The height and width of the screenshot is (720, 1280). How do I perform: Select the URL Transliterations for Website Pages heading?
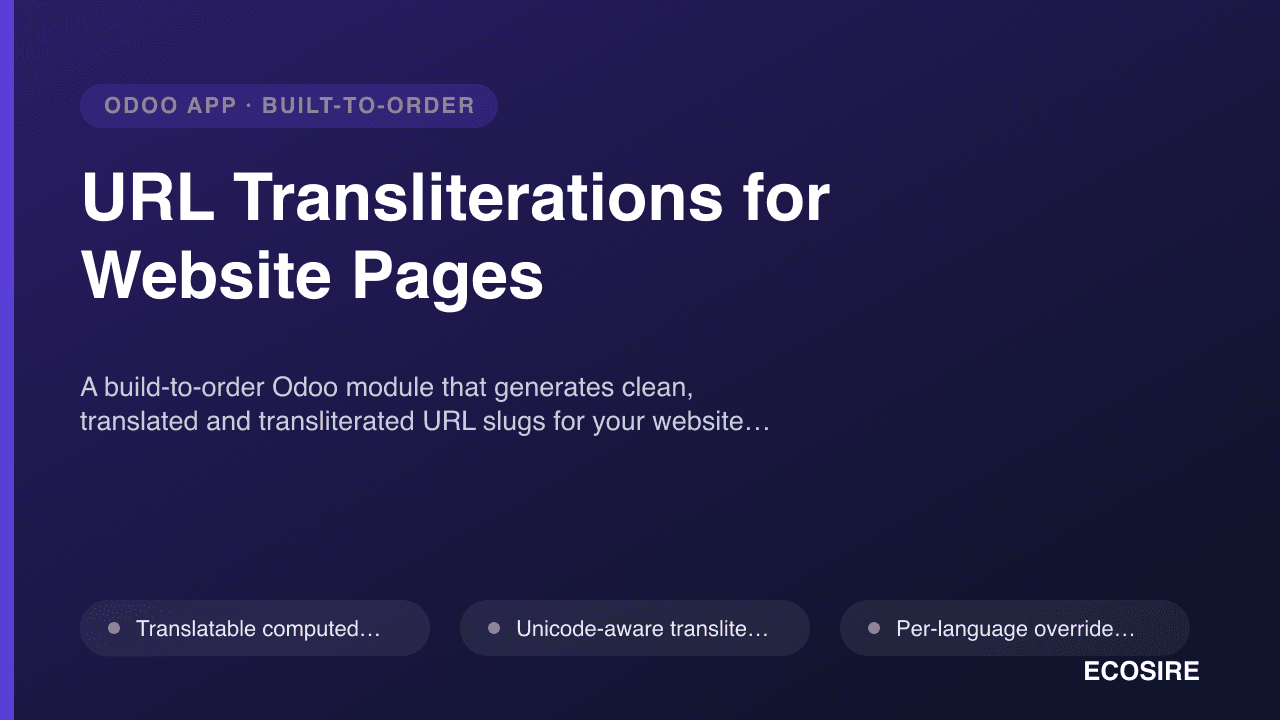coord(455,237)
